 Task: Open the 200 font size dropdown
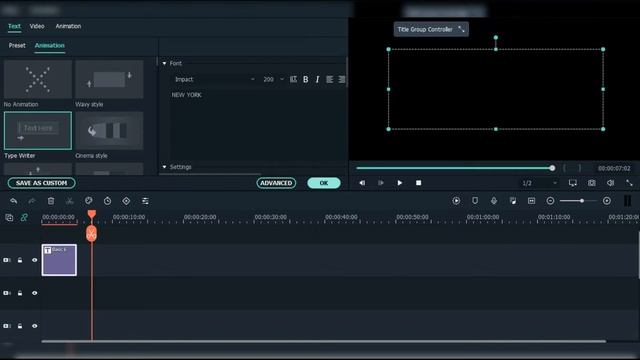[x=273, y=80]
